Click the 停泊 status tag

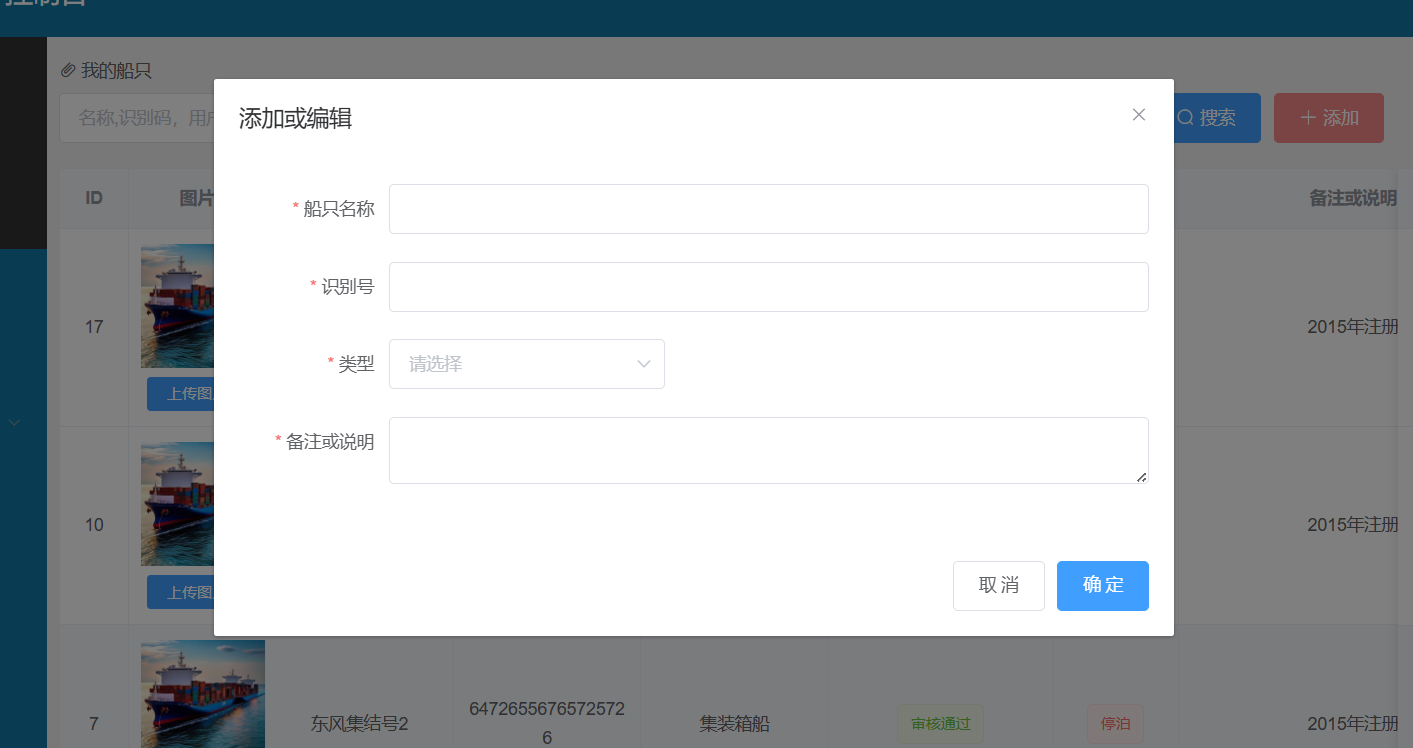(1115, 724)
